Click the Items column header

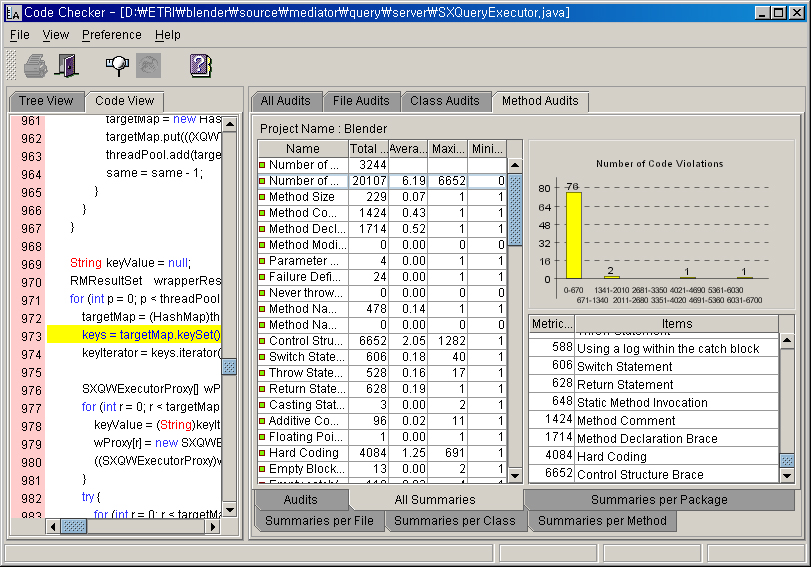tap(676, 324)
